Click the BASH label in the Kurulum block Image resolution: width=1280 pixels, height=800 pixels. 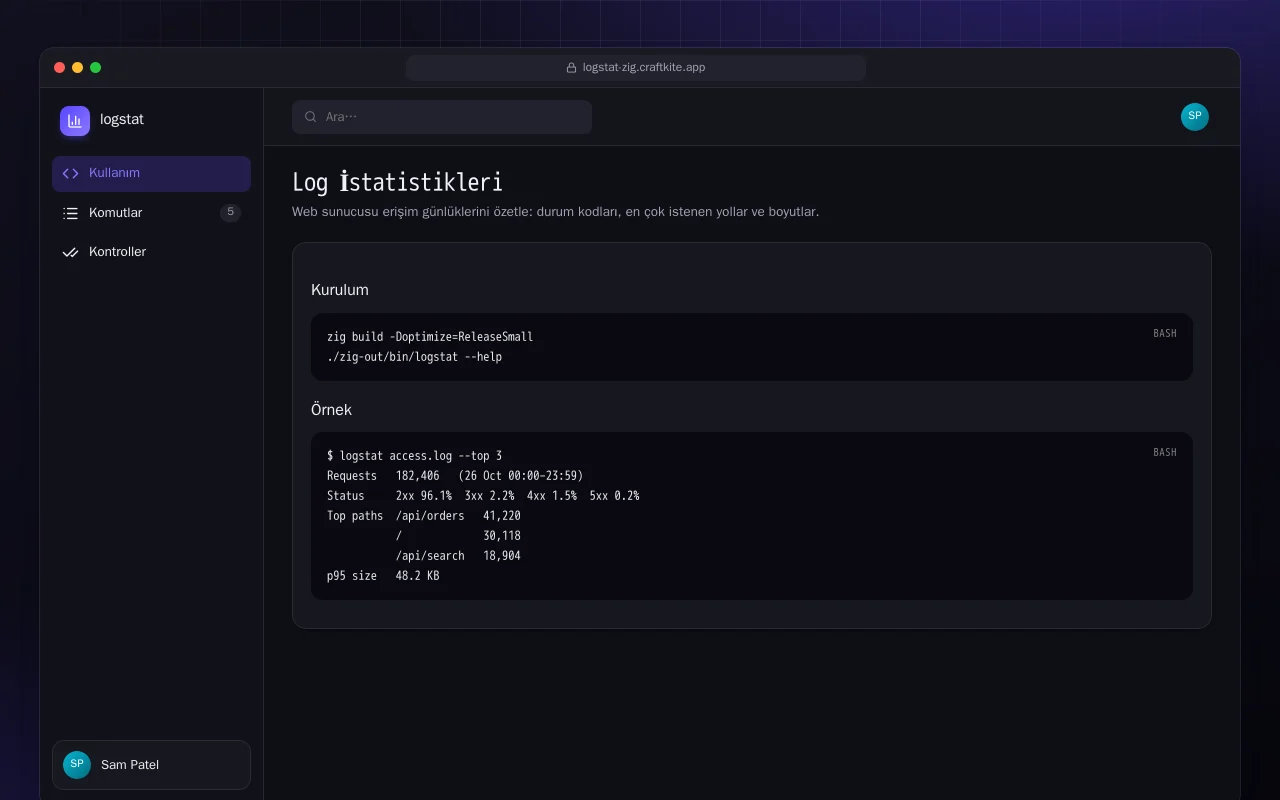(1165, 333)
